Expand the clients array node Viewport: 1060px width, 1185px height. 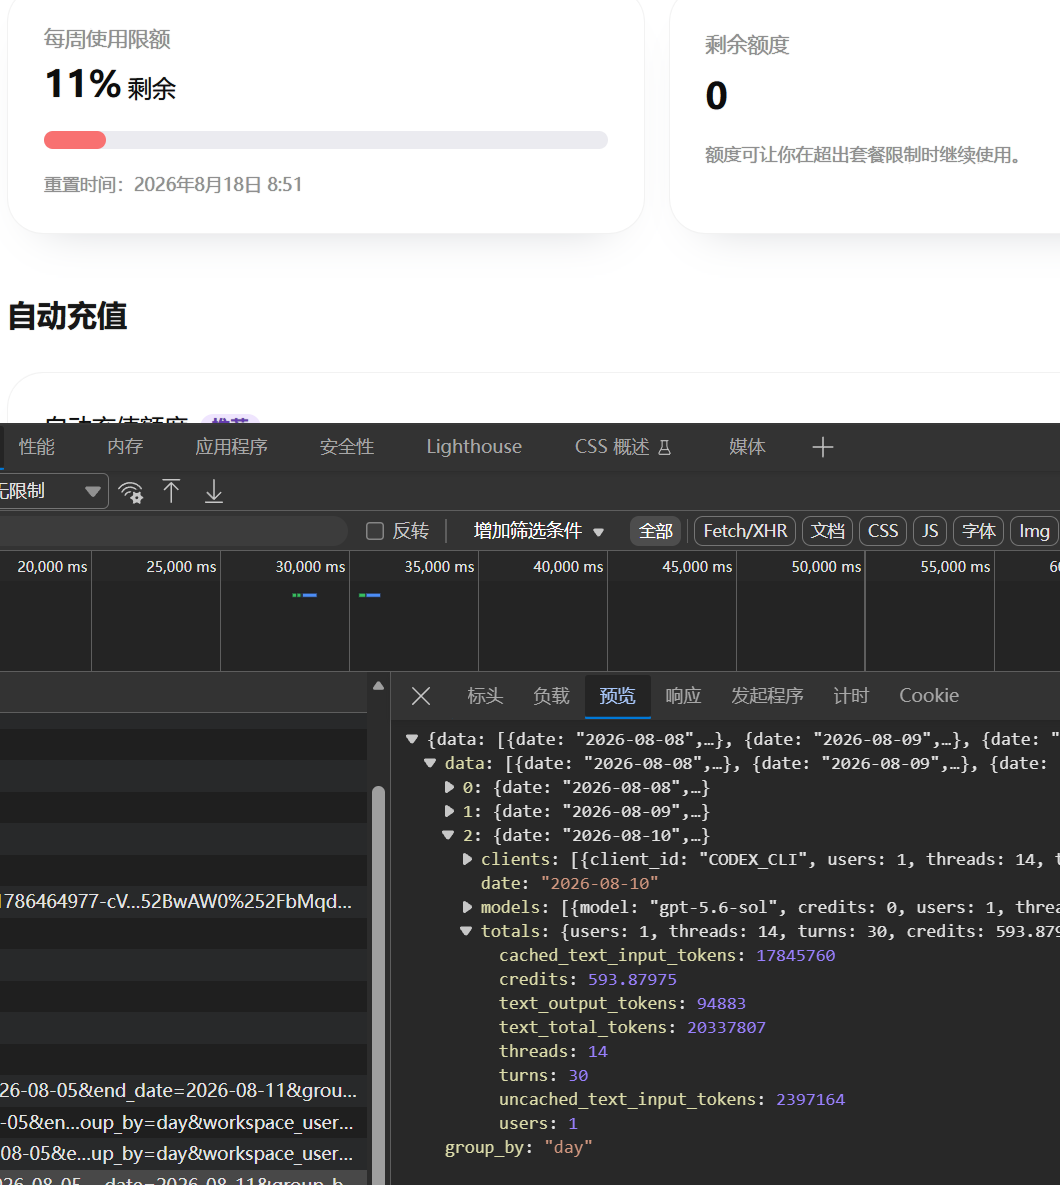(x=467, y=859)
